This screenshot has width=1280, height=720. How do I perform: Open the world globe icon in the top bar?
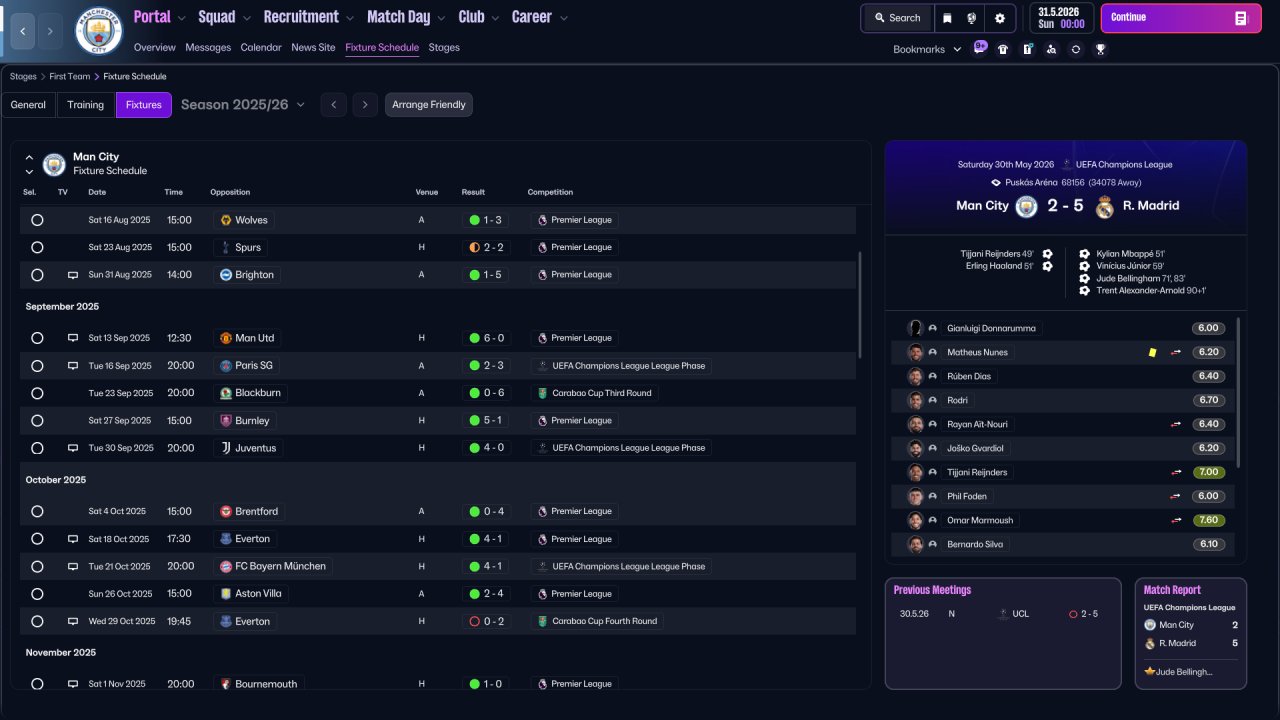click(972, 18)
